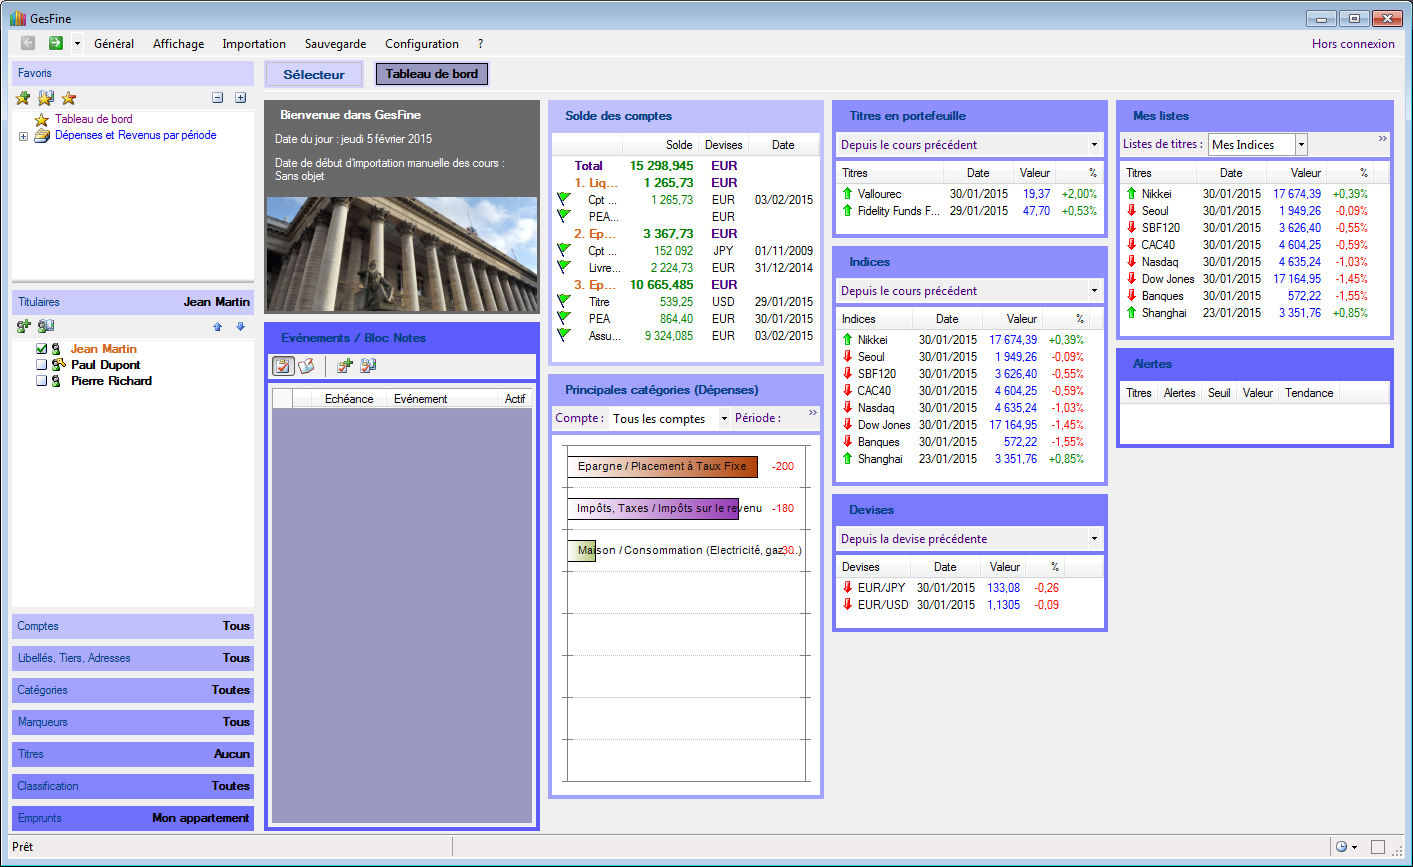The image size is (1413, 867).
Task: Click the add account holder icon
Action: click(x=24, y=326)
